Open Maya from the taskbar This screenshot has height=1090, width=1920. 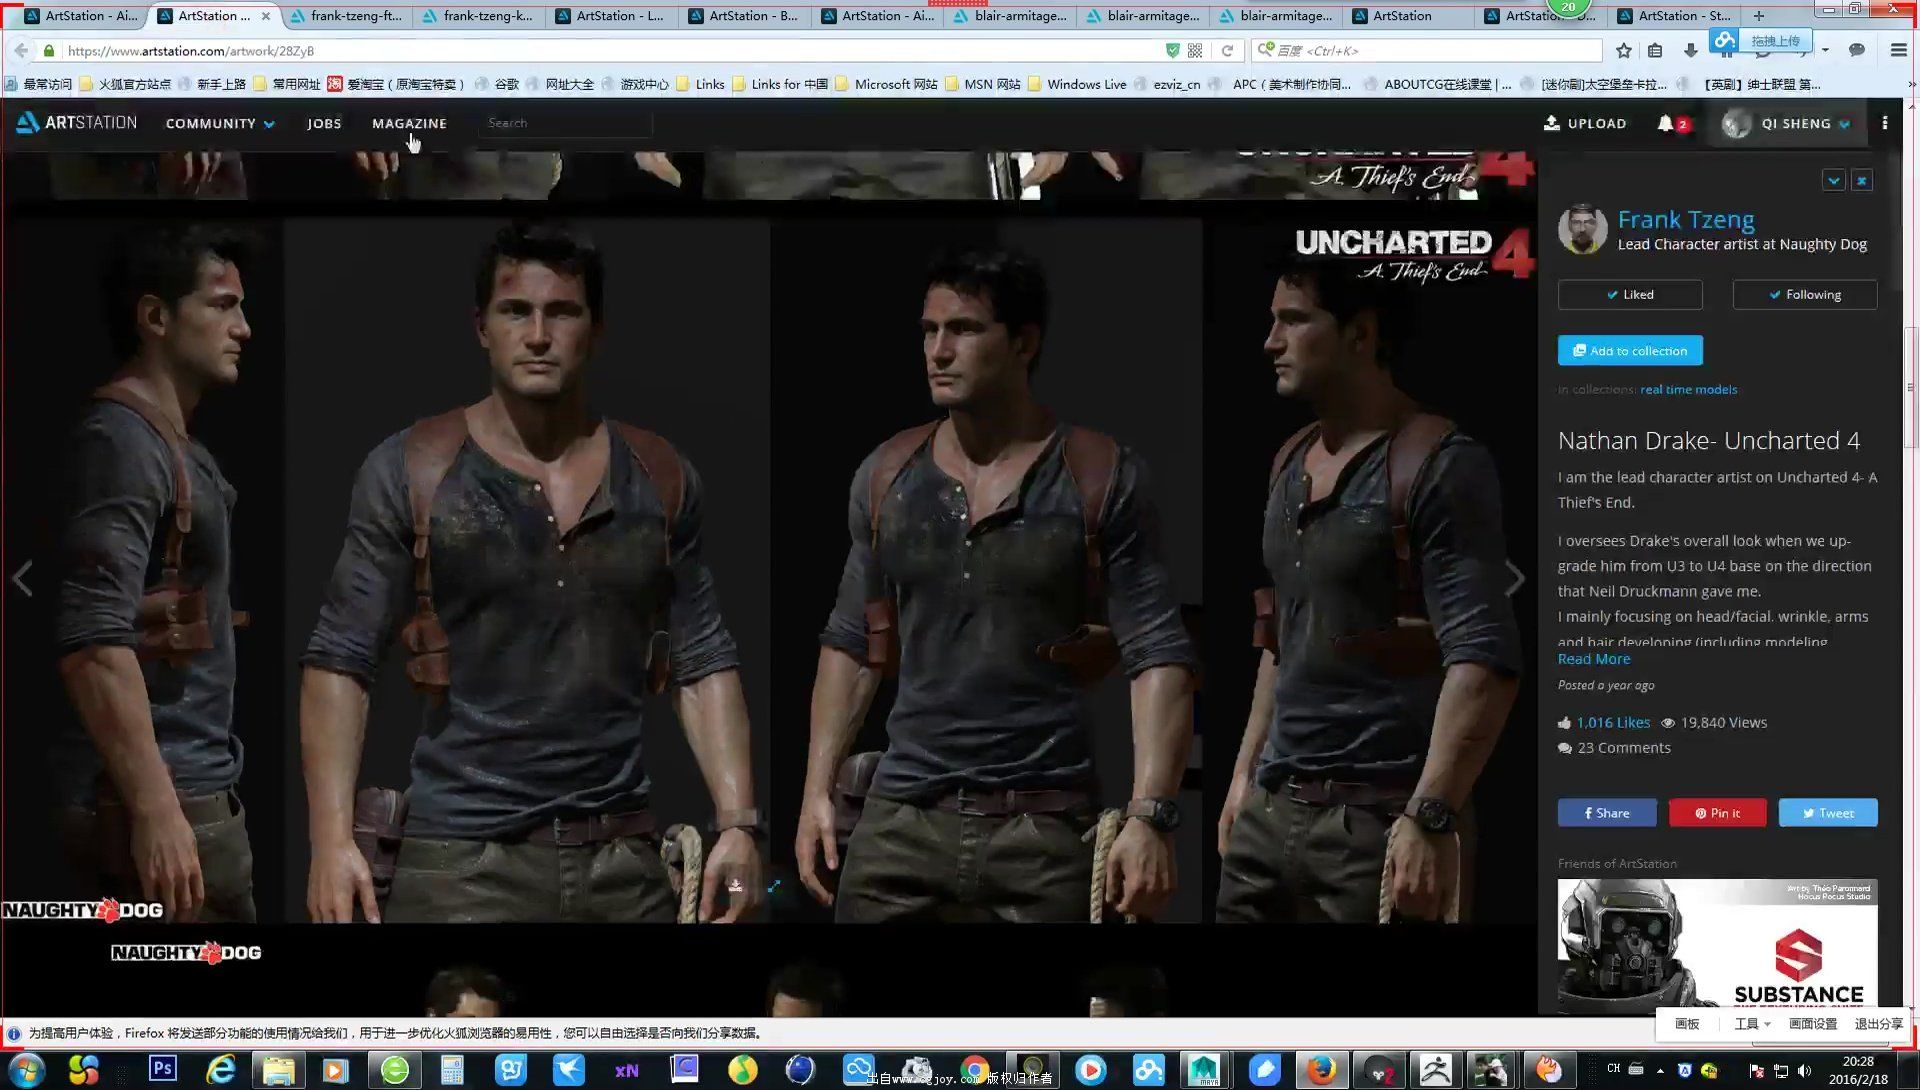tap(1205, 1070)
